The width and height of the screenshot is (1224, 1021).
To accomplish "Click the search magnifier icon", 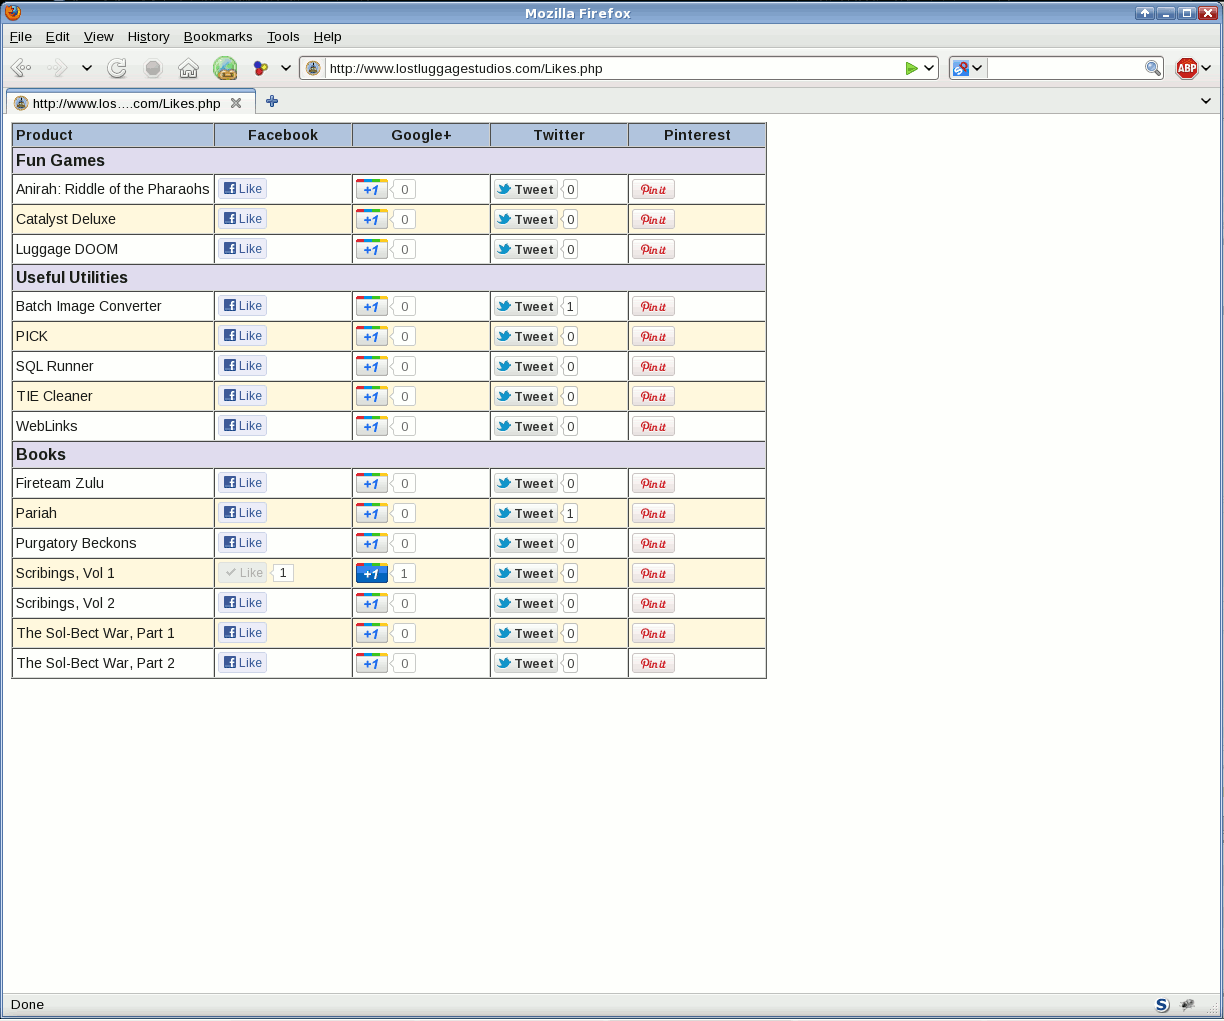I will click(1153, 68).
